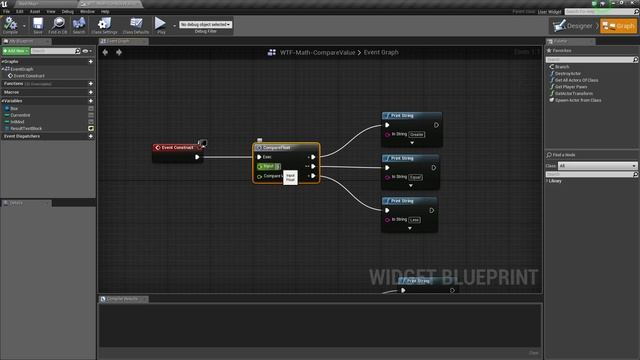Edit In String value Less
640x360 pixels.
(414, 220)
